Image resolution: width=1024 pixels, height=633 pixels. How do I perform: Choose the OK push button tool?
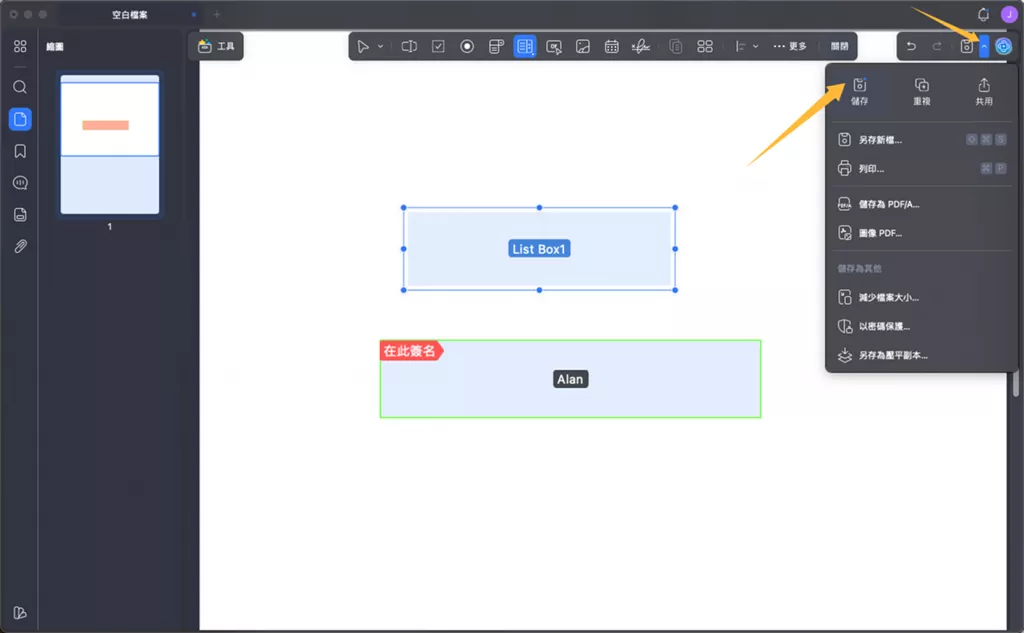point(554,46)
